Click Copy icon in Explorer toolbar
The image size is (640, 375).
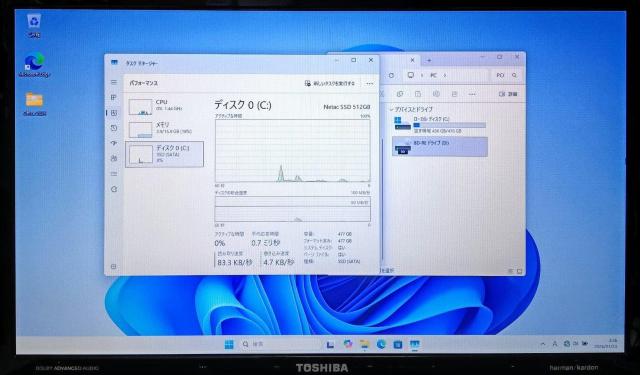pos(400,94)
